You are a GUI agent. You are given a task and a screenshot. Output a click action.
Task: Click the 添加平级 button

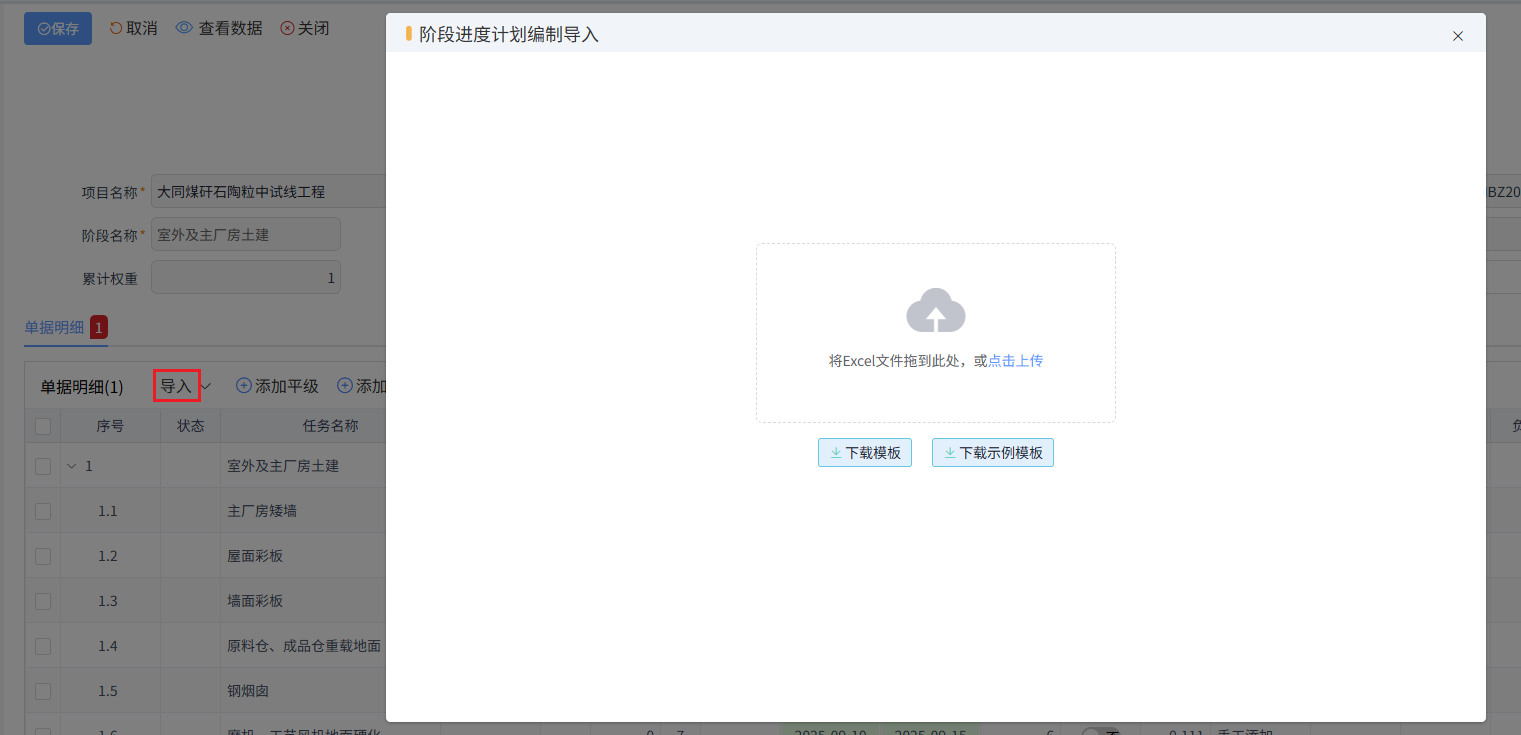277,386
